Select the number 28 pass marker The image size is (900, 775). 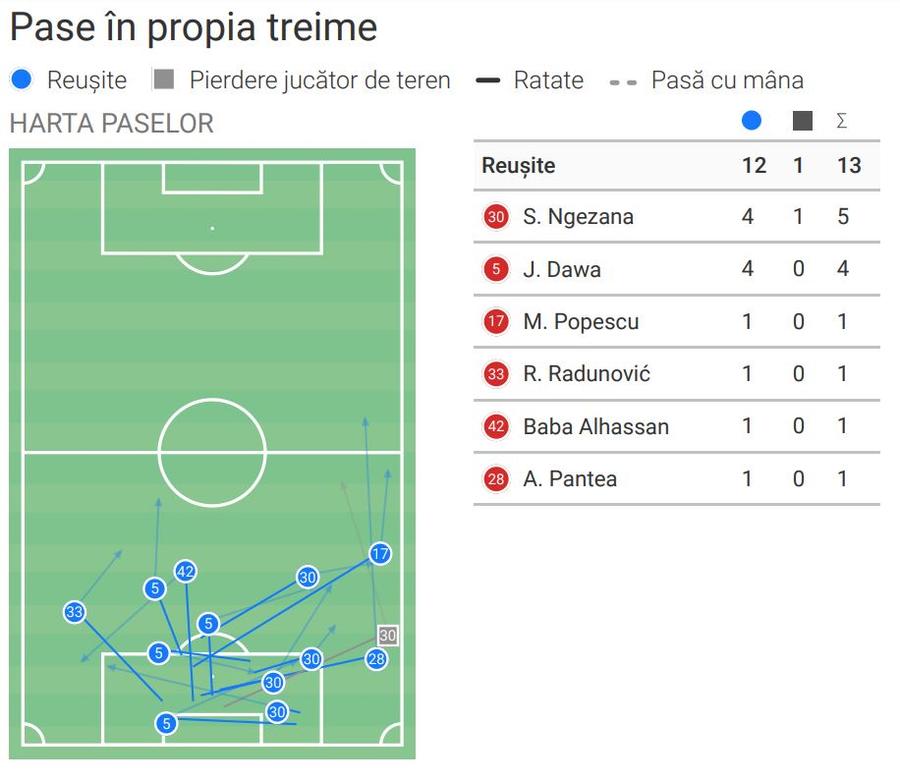click(377, 659)
